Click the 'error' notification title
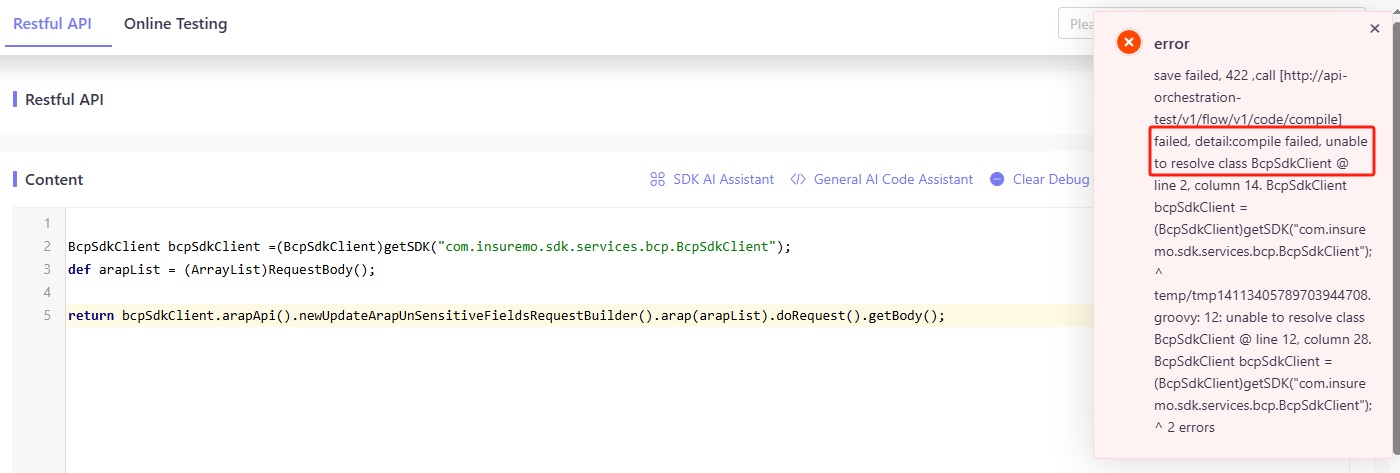This screenshot has height=473, width=1400. point(1171,43)
